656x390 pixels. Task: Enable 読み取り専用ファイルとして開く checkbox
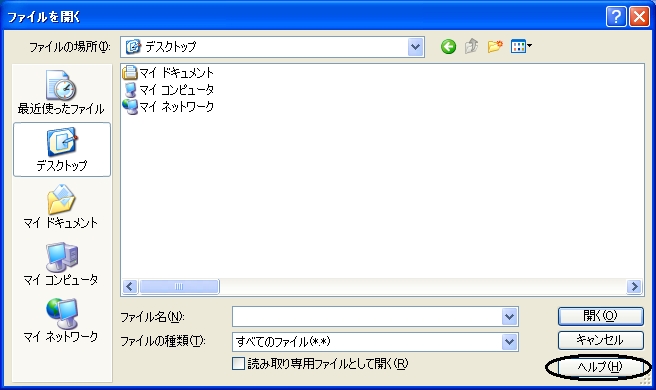[x=238, y=364]
